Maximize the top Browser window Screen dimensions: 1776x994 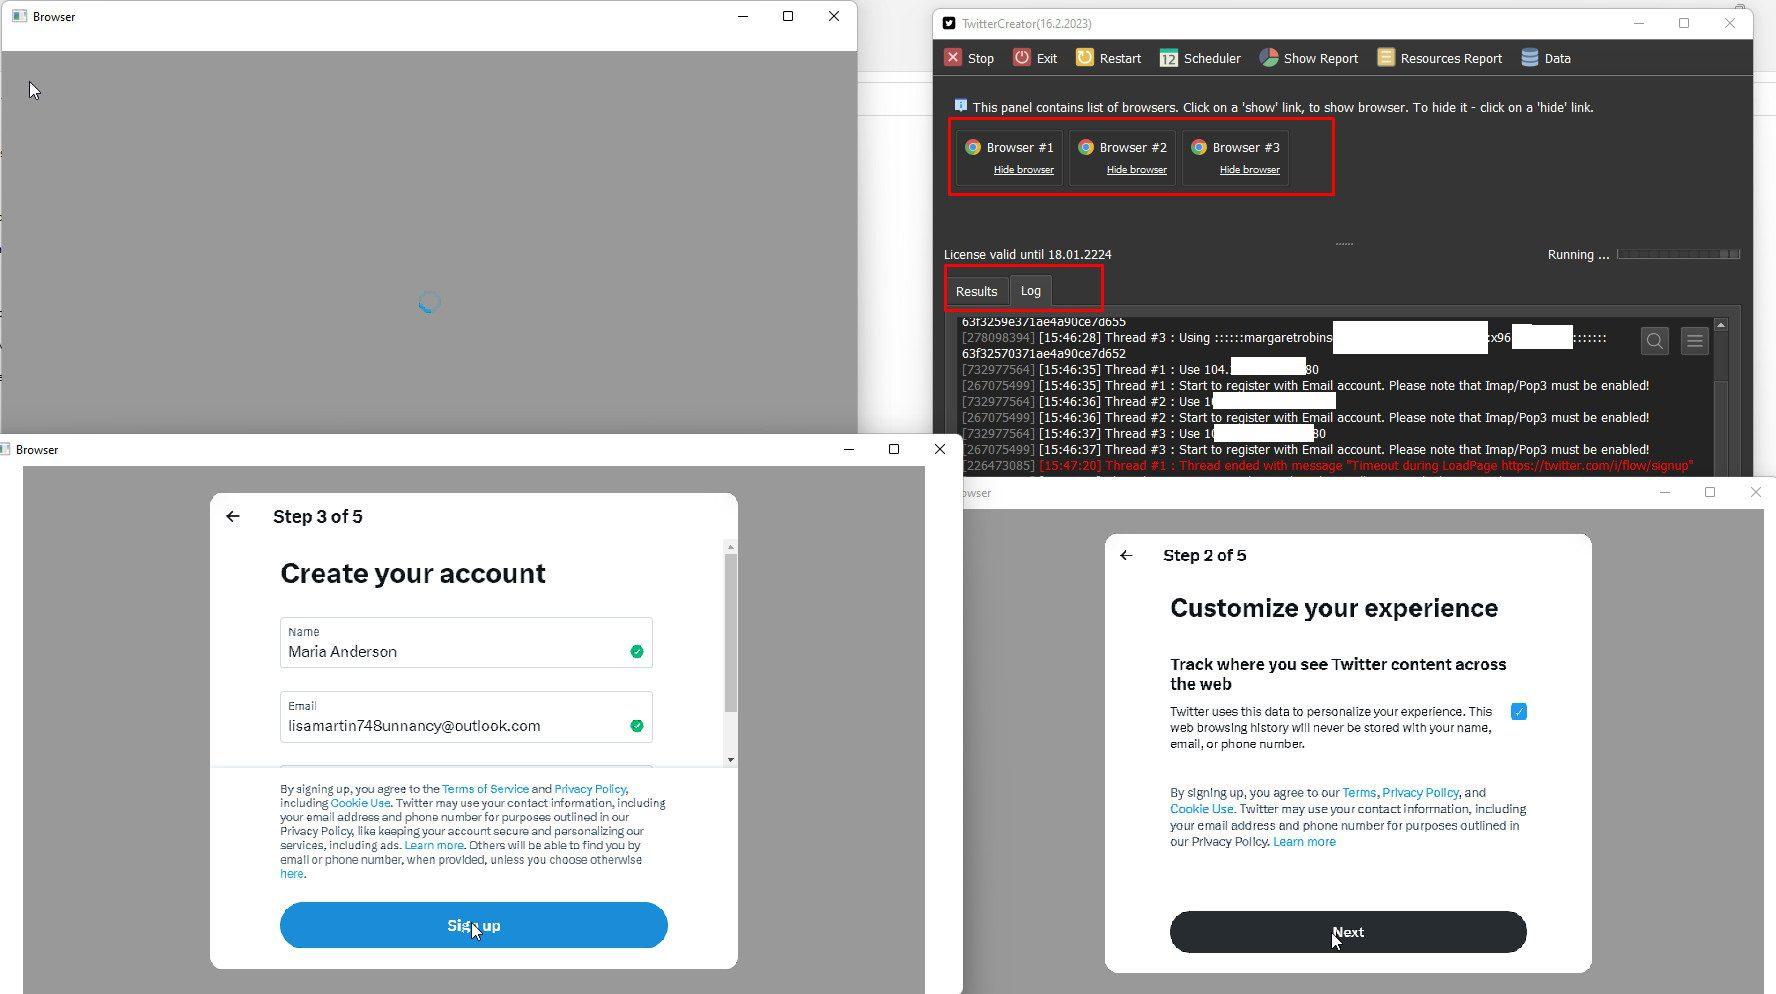pyautogui.click(x=788, y=16)
